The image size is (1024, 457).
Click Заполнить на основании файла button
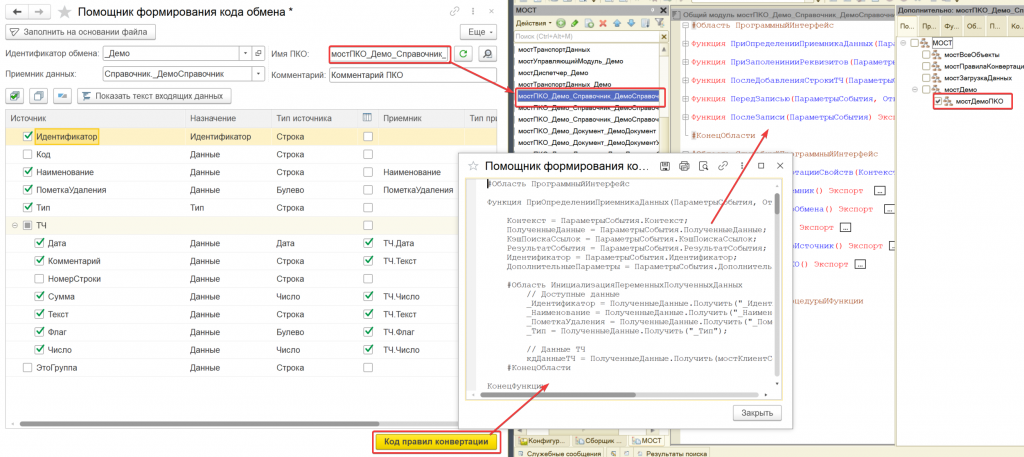80,32
